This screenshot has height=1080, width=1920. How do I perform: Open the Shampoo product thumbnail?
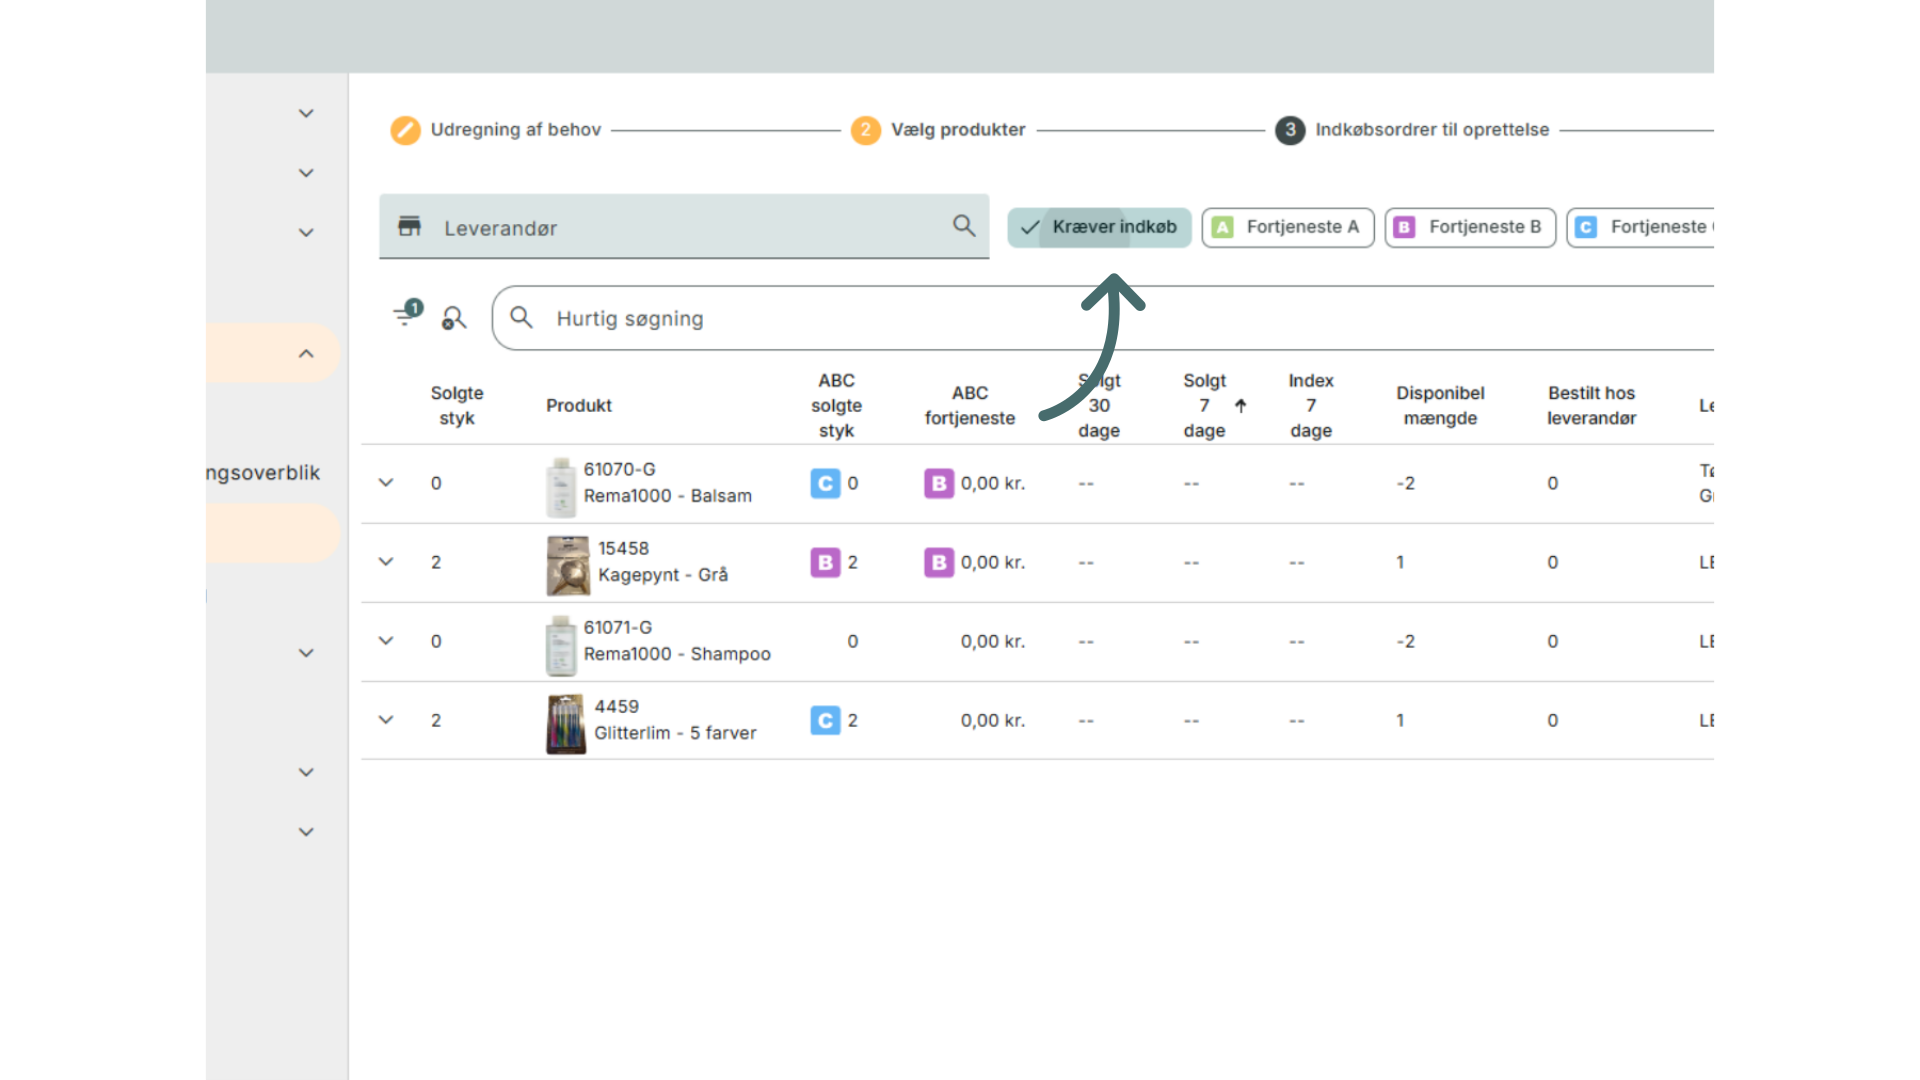point(561,645)
